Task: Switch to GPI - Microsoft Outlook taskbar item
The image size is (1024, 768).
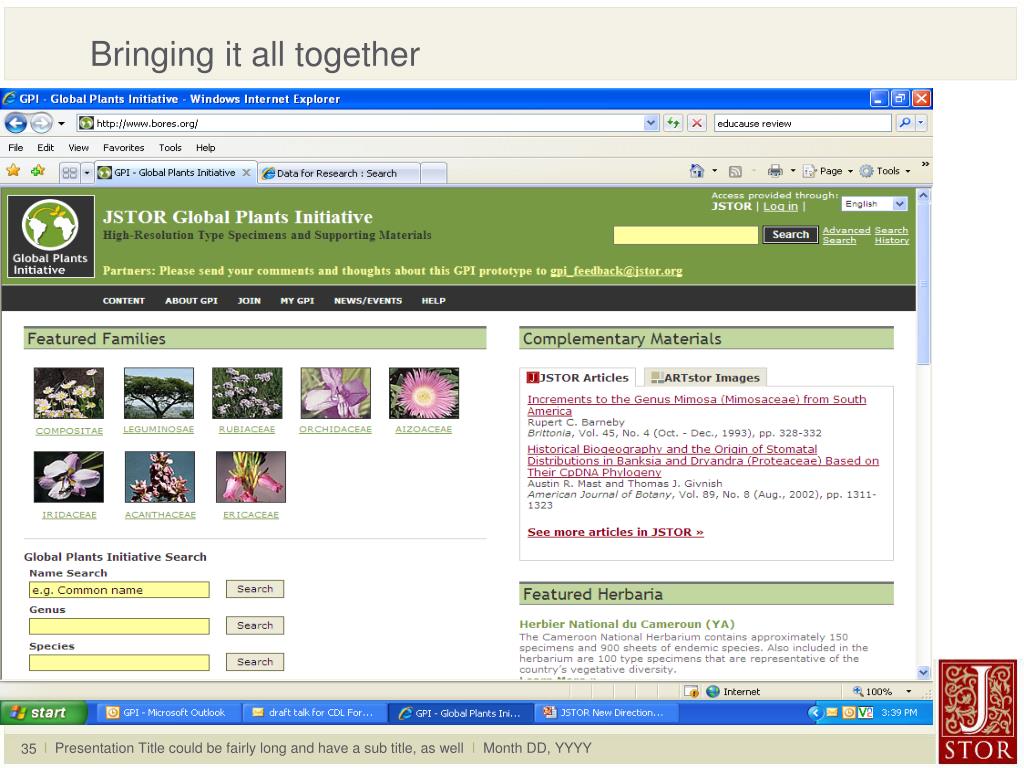Action: [x=168, y=712]
